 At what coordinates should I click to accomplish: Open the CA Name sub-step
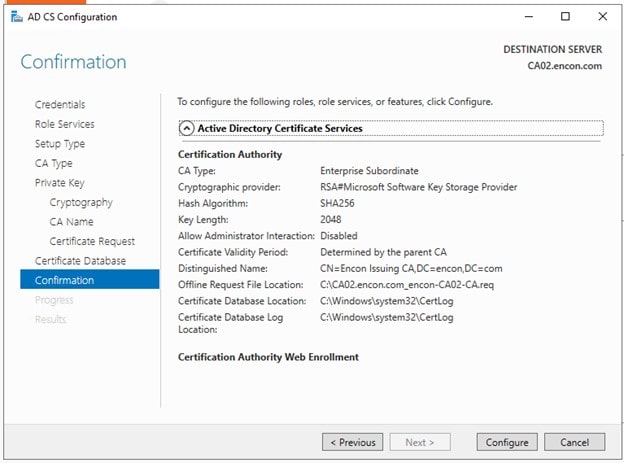pos(71,222)
